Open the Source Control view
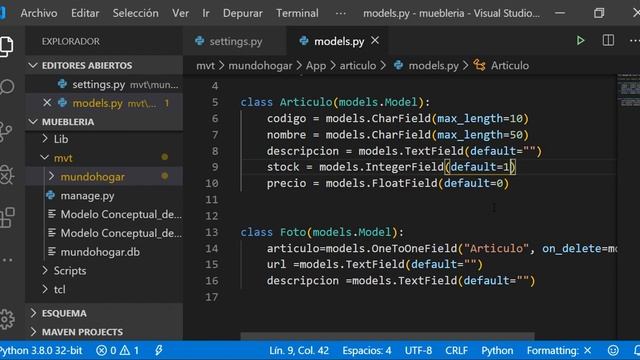The width and height of the screenshot is (640, 360). [x=6, y=131]
